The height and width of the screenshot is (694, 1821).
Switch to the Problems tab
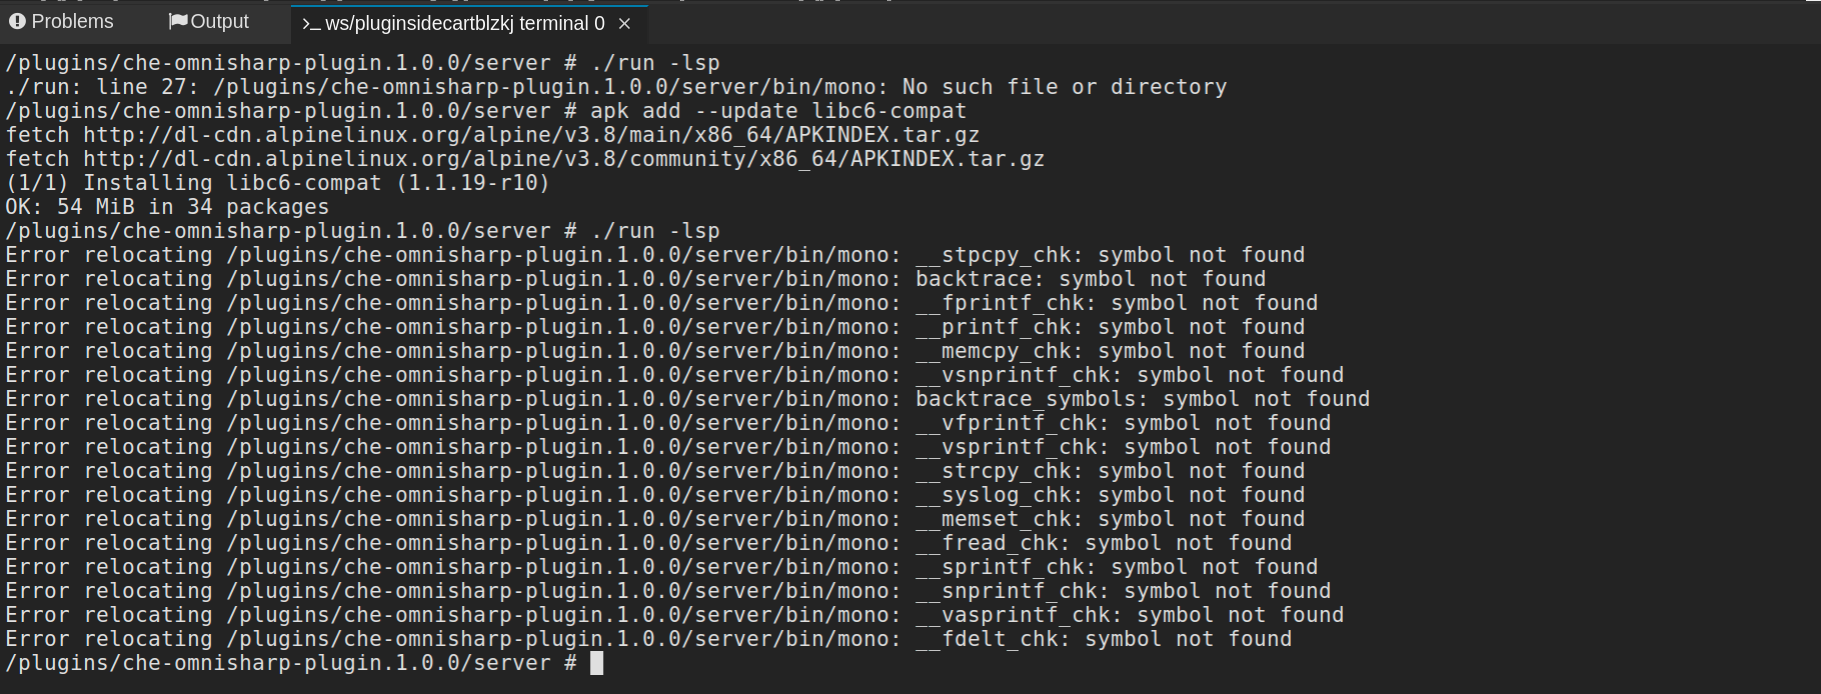[70, 21]
